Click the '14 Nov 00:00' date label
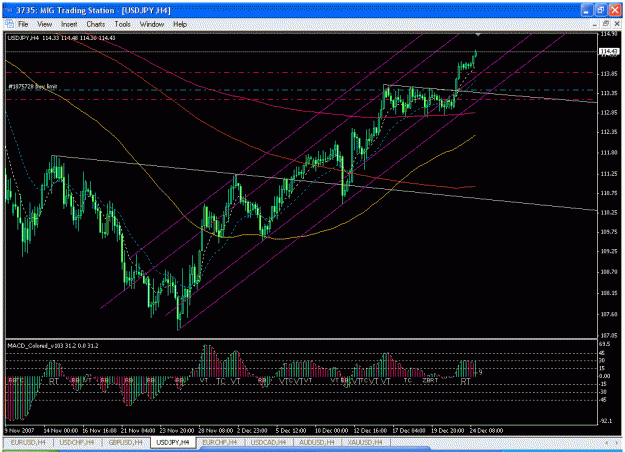The width and height of the screenshot is (625, 452). click(x=61, y=430)
